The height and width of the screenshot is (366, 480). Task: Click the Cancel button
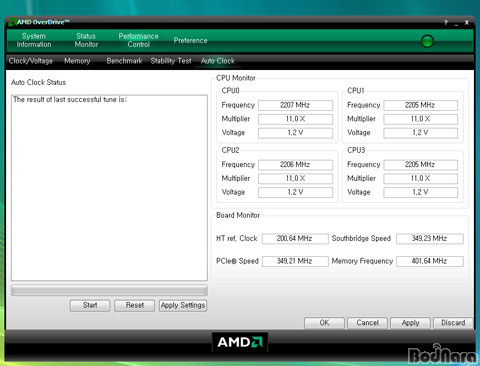tap(367, 323)
